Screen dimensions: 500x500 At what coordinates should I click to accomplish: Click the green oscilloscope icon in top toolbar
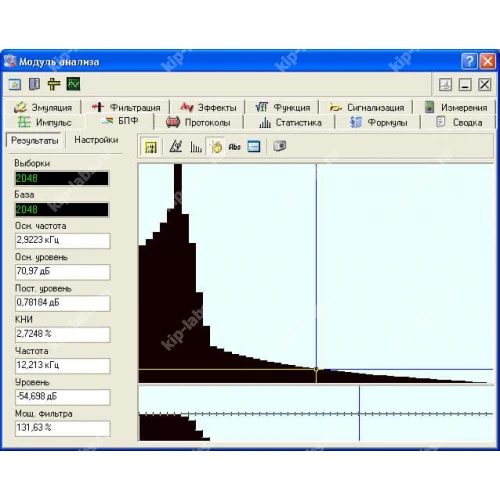point(73,84)
